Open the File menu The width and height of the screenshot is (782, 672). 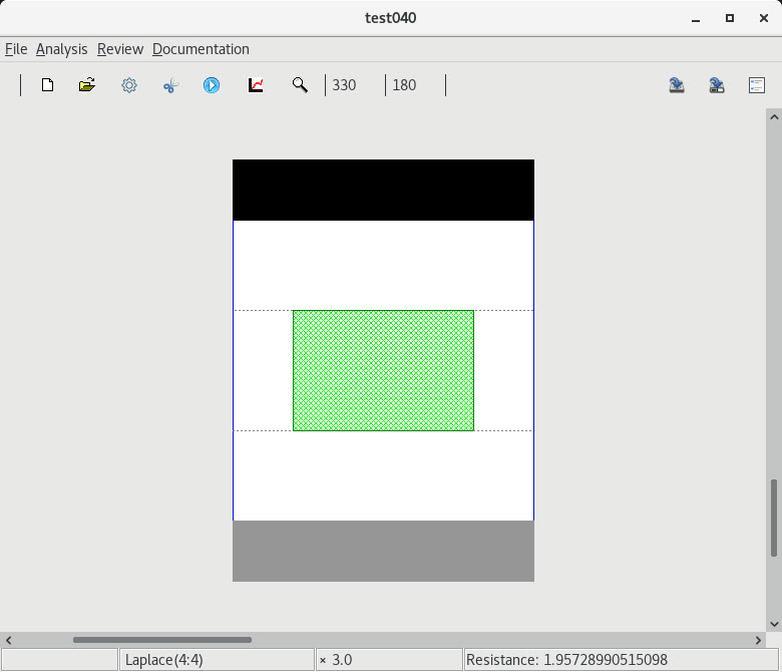16,49
